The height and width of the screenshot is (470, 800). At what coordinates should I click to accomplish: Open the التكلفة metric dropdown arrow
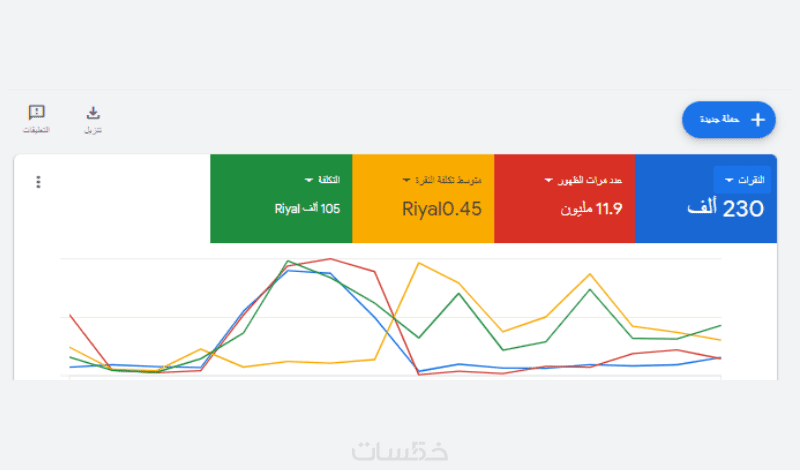coord(309,180)
